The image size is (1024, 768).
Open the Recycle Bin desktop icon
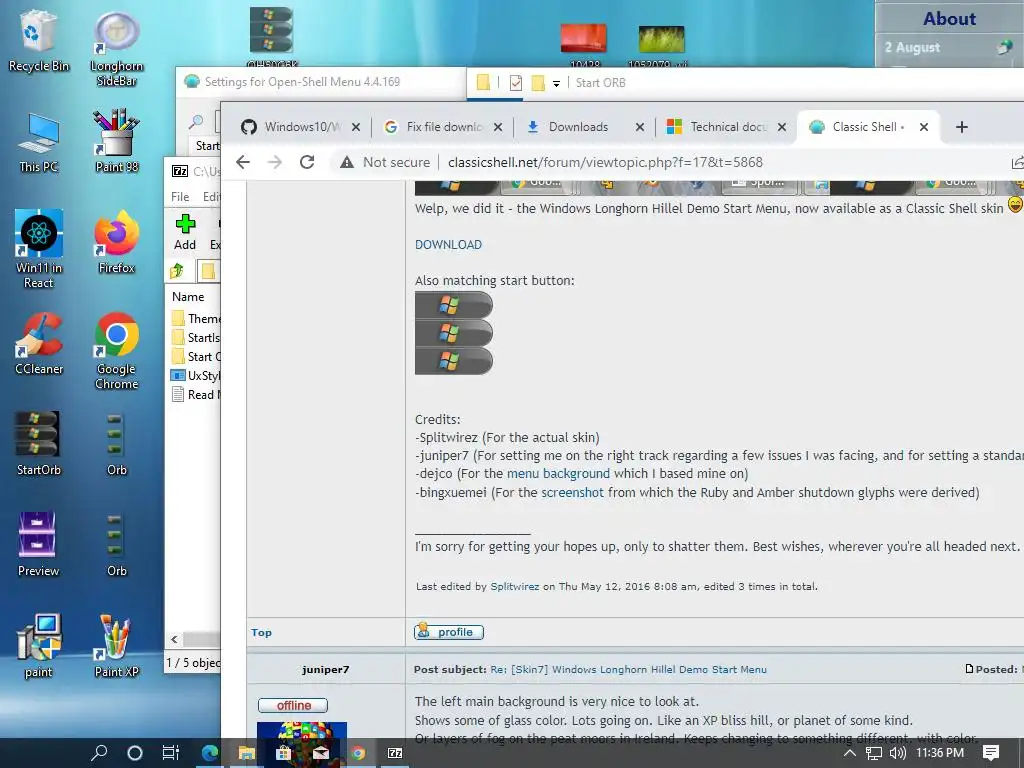click(x=39, y=40)
